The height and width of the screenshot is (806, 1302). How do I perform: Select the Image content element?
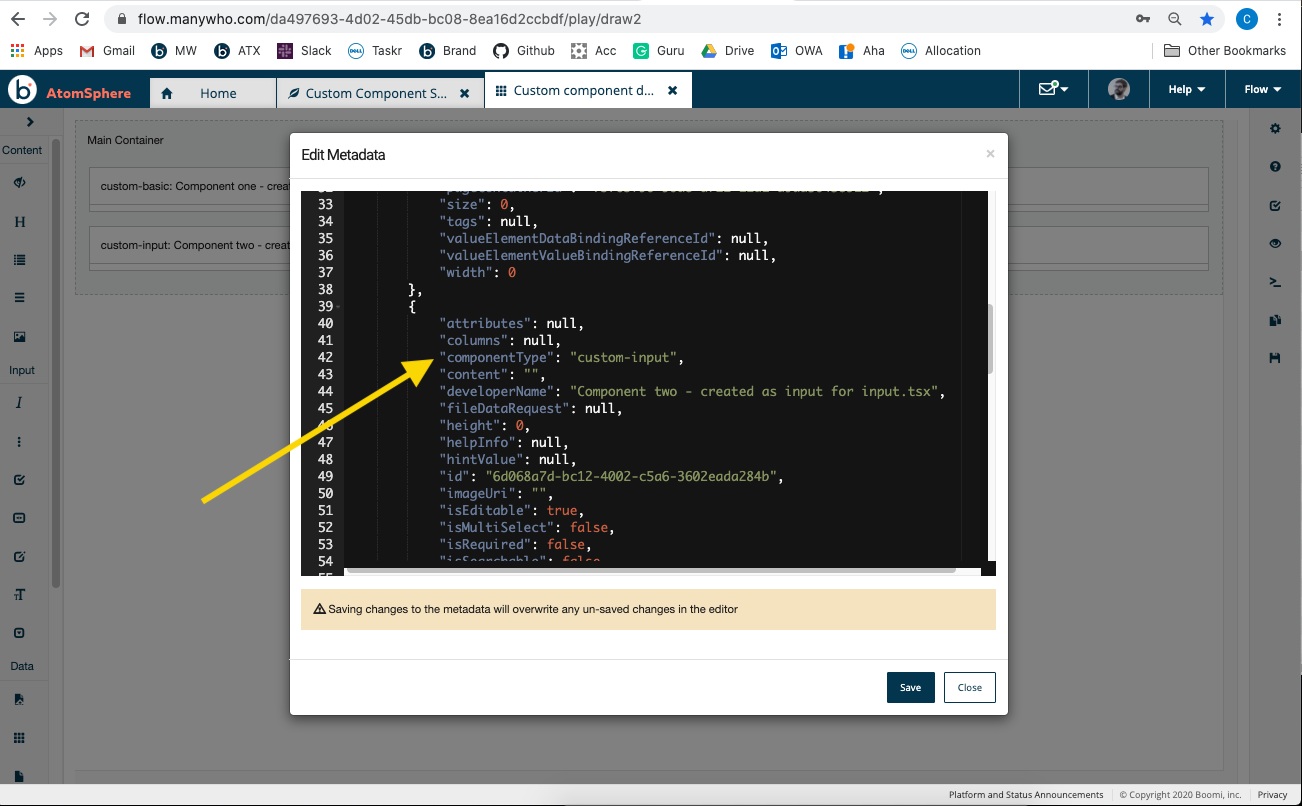click(22, 336)
